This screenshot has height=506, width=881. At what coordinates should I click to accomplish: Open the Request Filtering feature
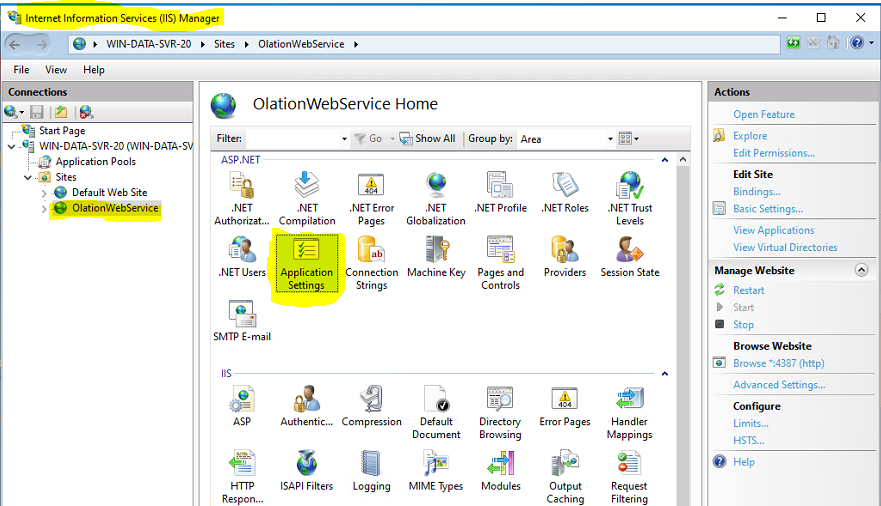pyautogui.click(x=629, y=476)
